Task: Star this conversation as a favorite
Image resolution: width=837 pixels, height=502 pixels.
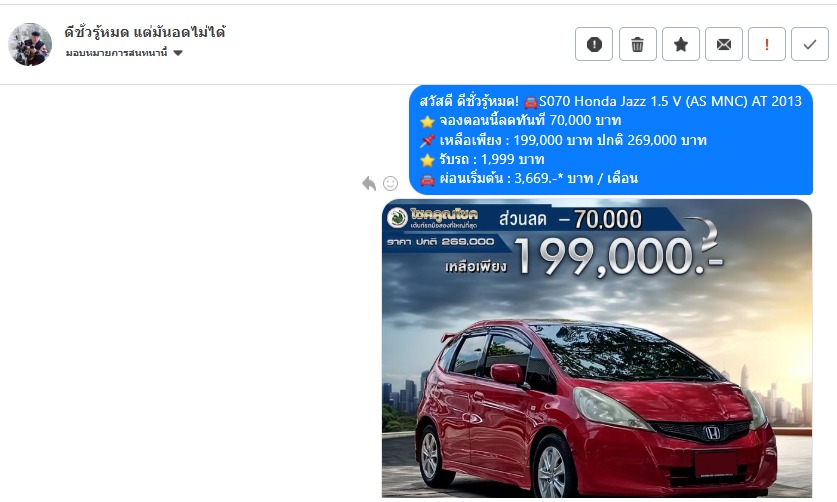Action: (681, 44)
